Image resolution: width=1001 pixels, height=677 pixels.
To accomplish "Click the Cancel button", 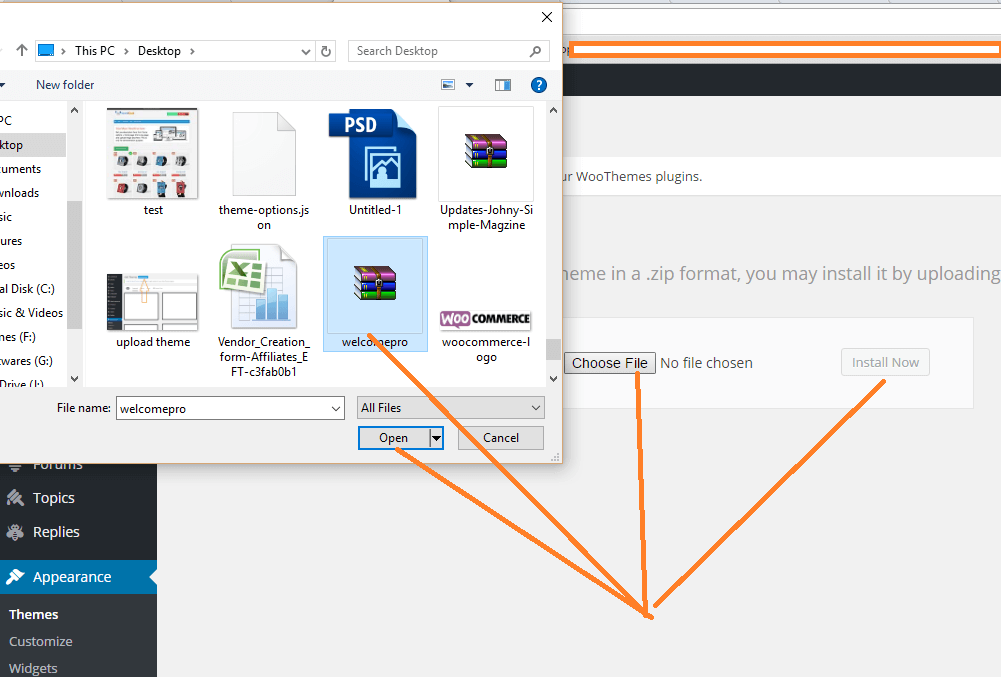I will [501, 438].
